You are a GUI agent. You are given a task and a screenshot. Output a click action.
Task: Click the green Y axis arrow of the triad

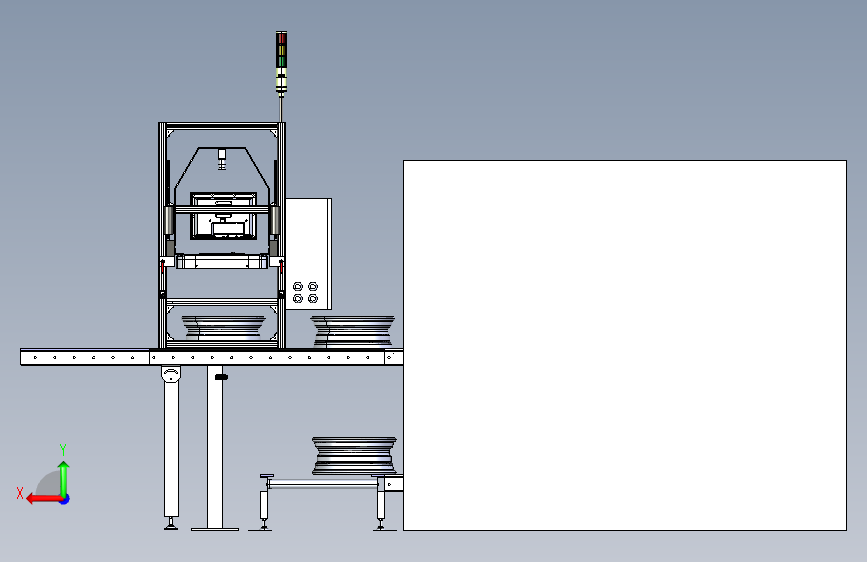(64, 479)
